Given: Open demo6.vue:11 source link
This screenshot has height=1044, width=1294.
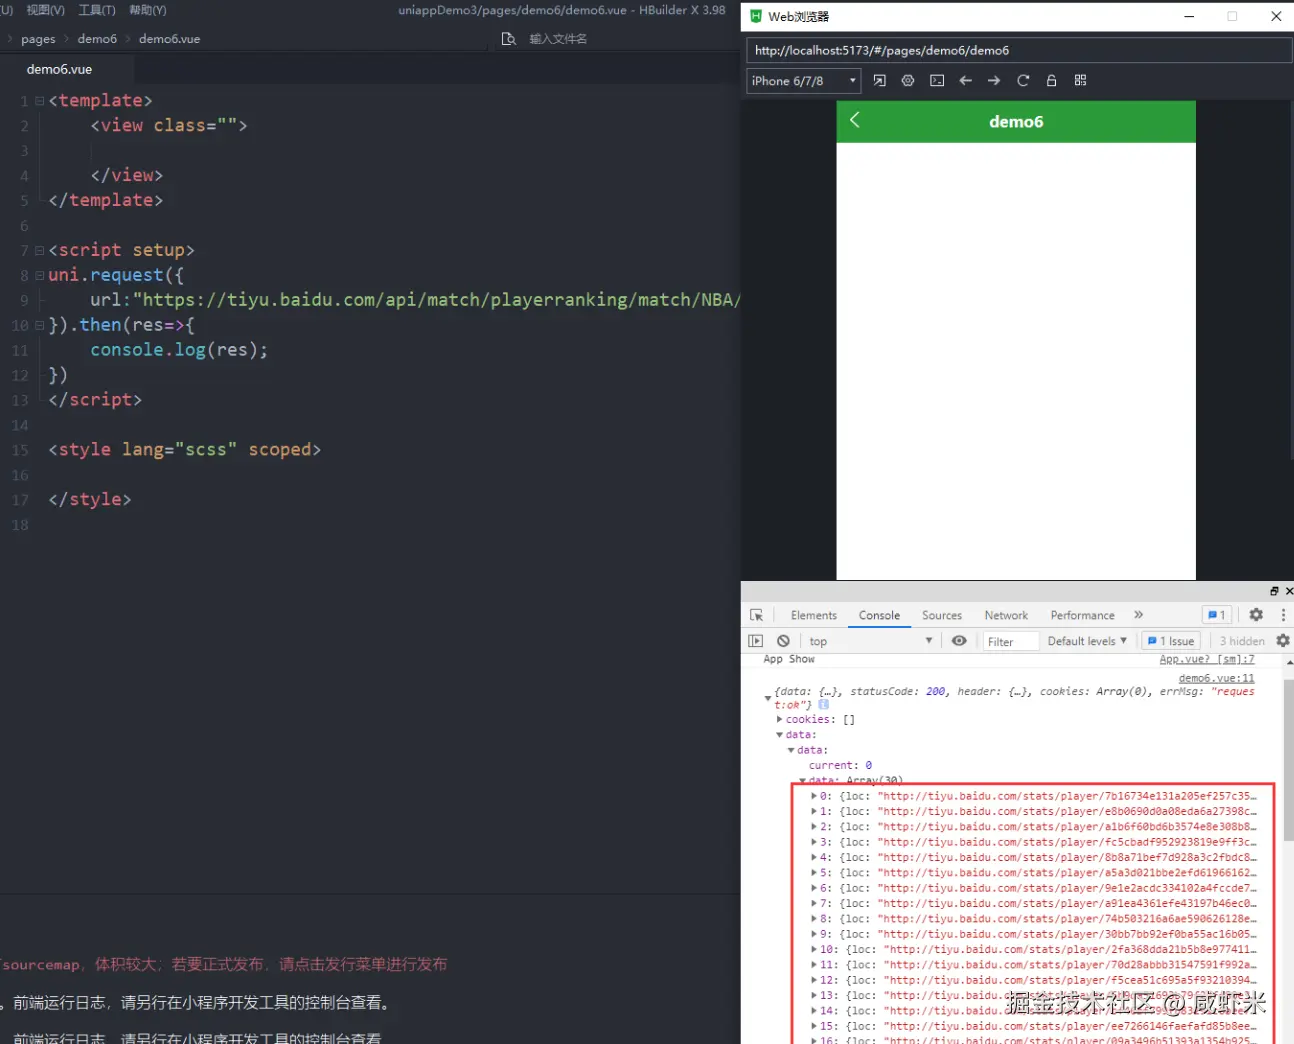Looking at the screenshot, I should click(1216, 678).
